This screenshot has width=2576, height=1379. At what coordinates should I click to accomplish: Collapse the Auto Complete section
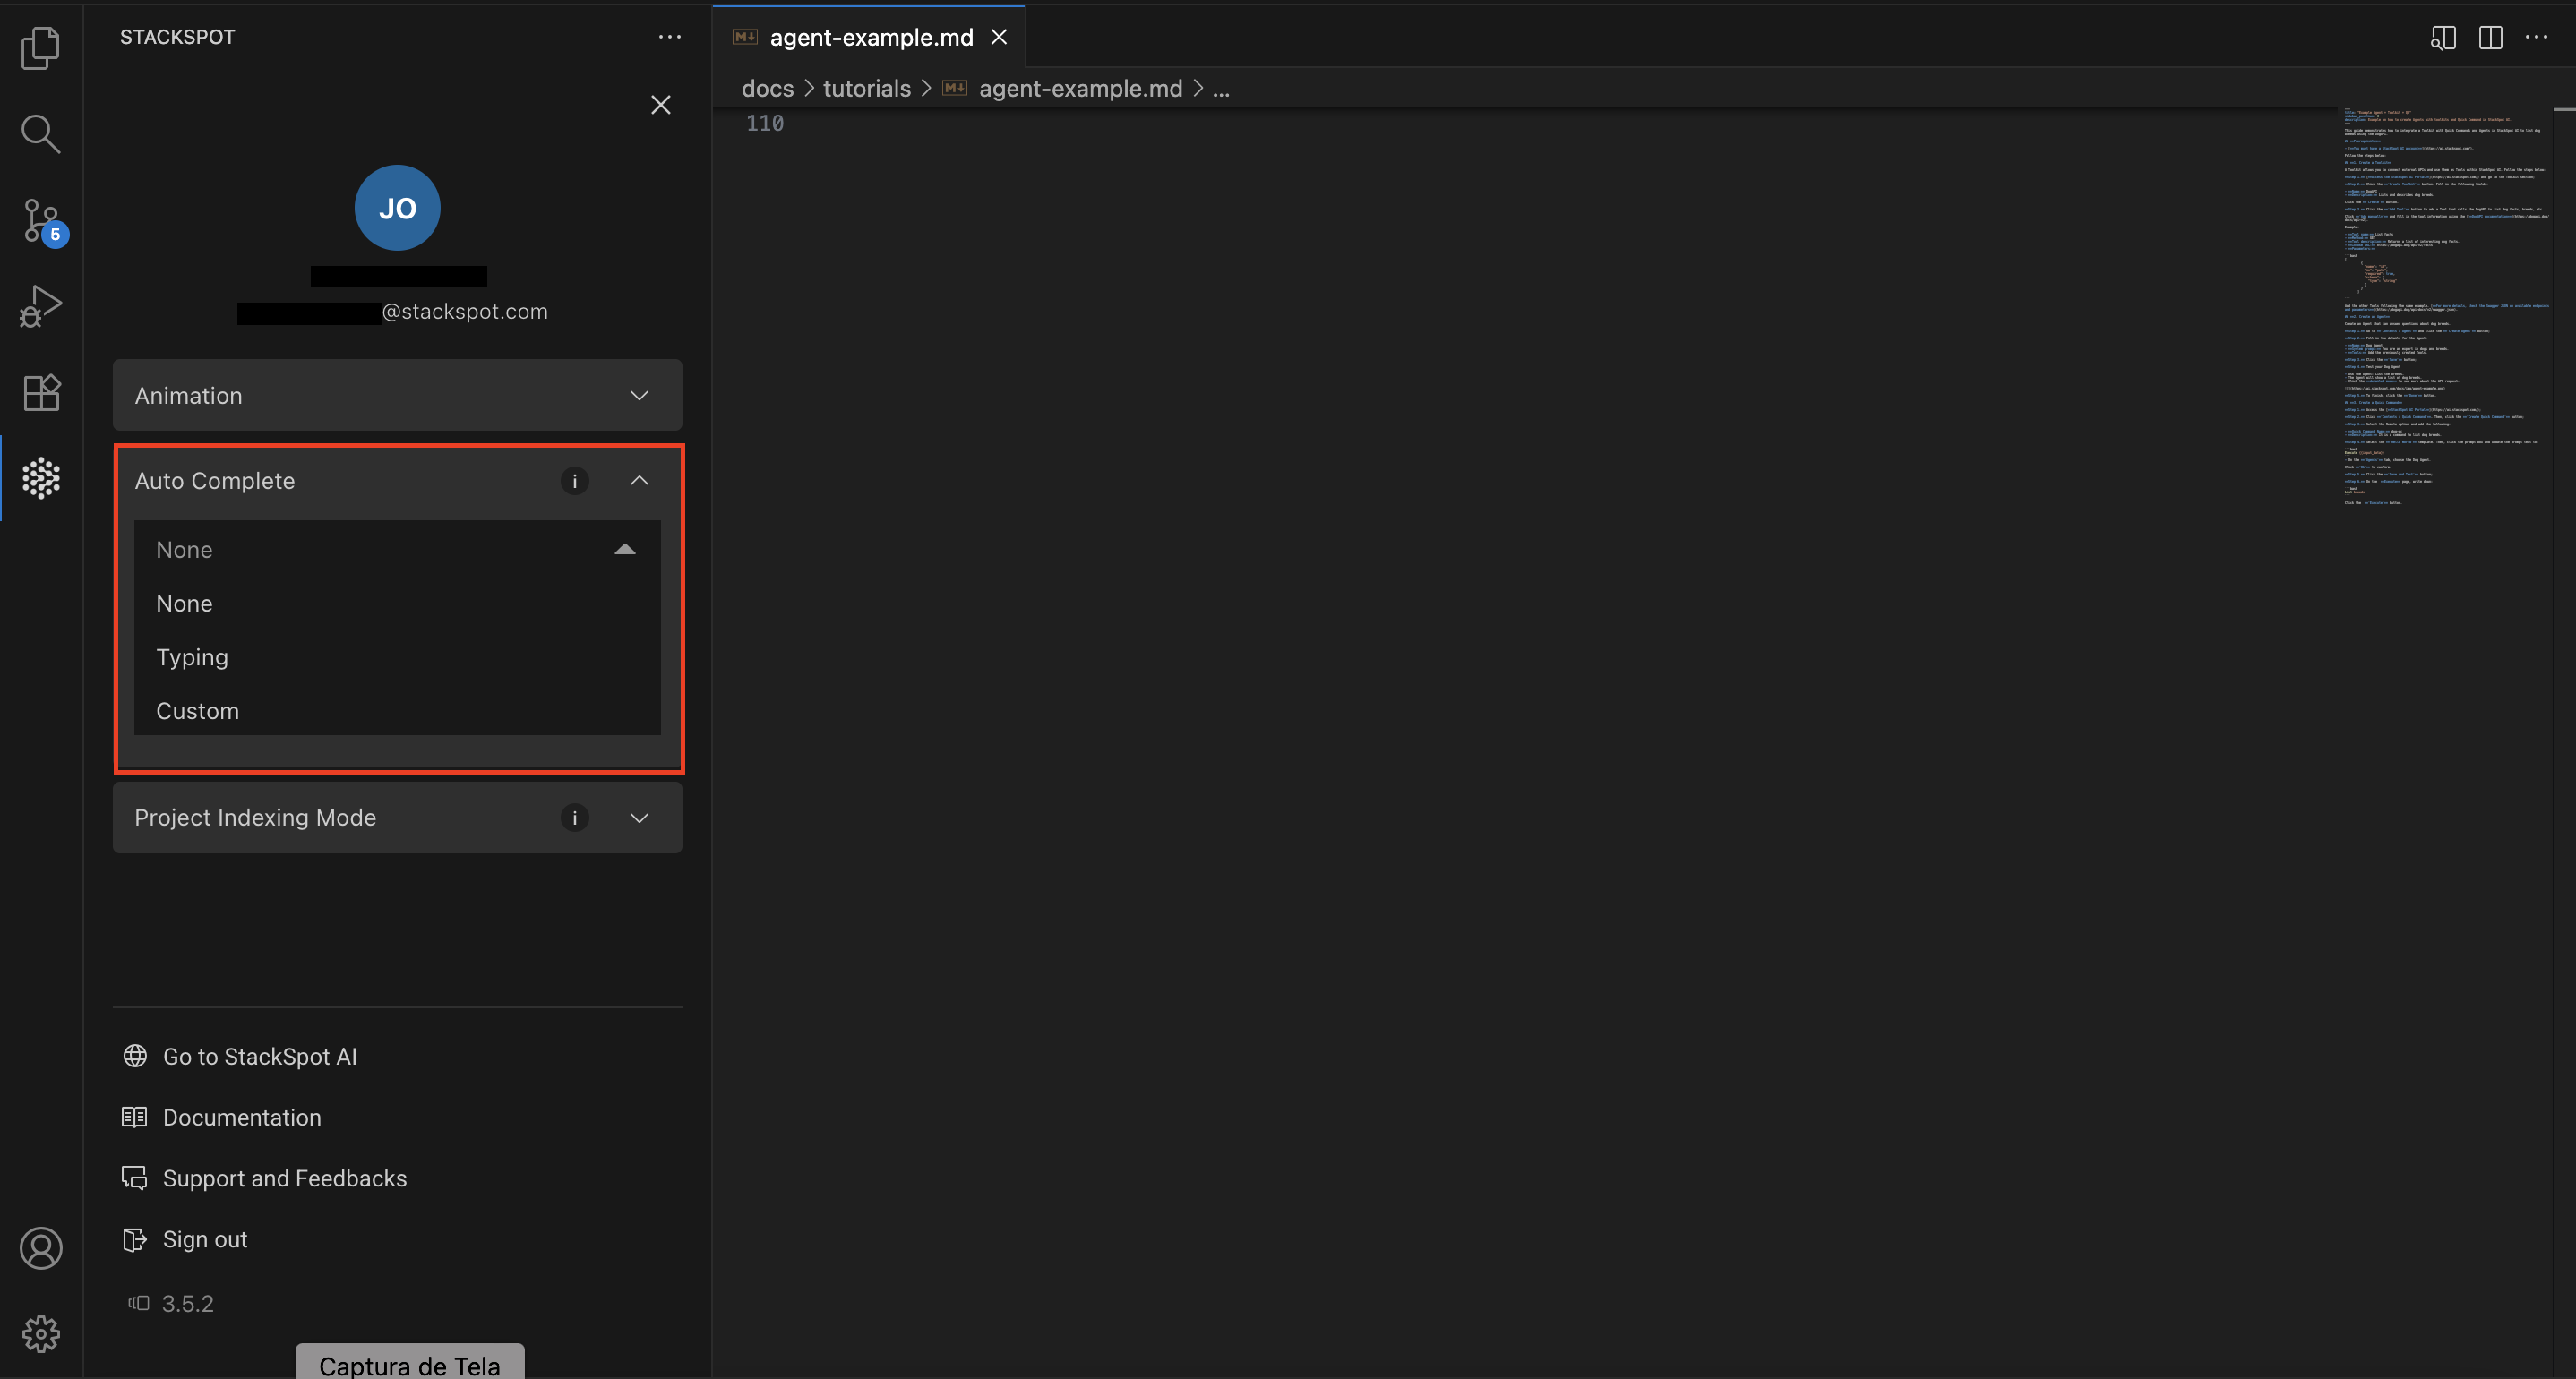(639, 480)
